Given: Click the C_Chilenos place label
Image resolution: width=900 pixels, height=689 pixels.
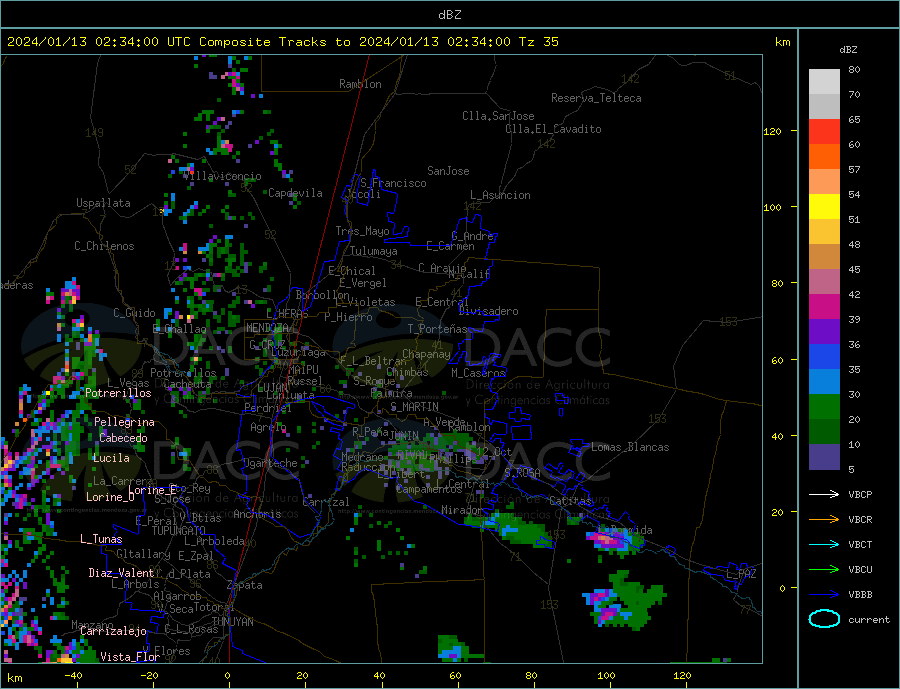Looking at the screenshot, I should pyautogui.click(x=104, y=246).
